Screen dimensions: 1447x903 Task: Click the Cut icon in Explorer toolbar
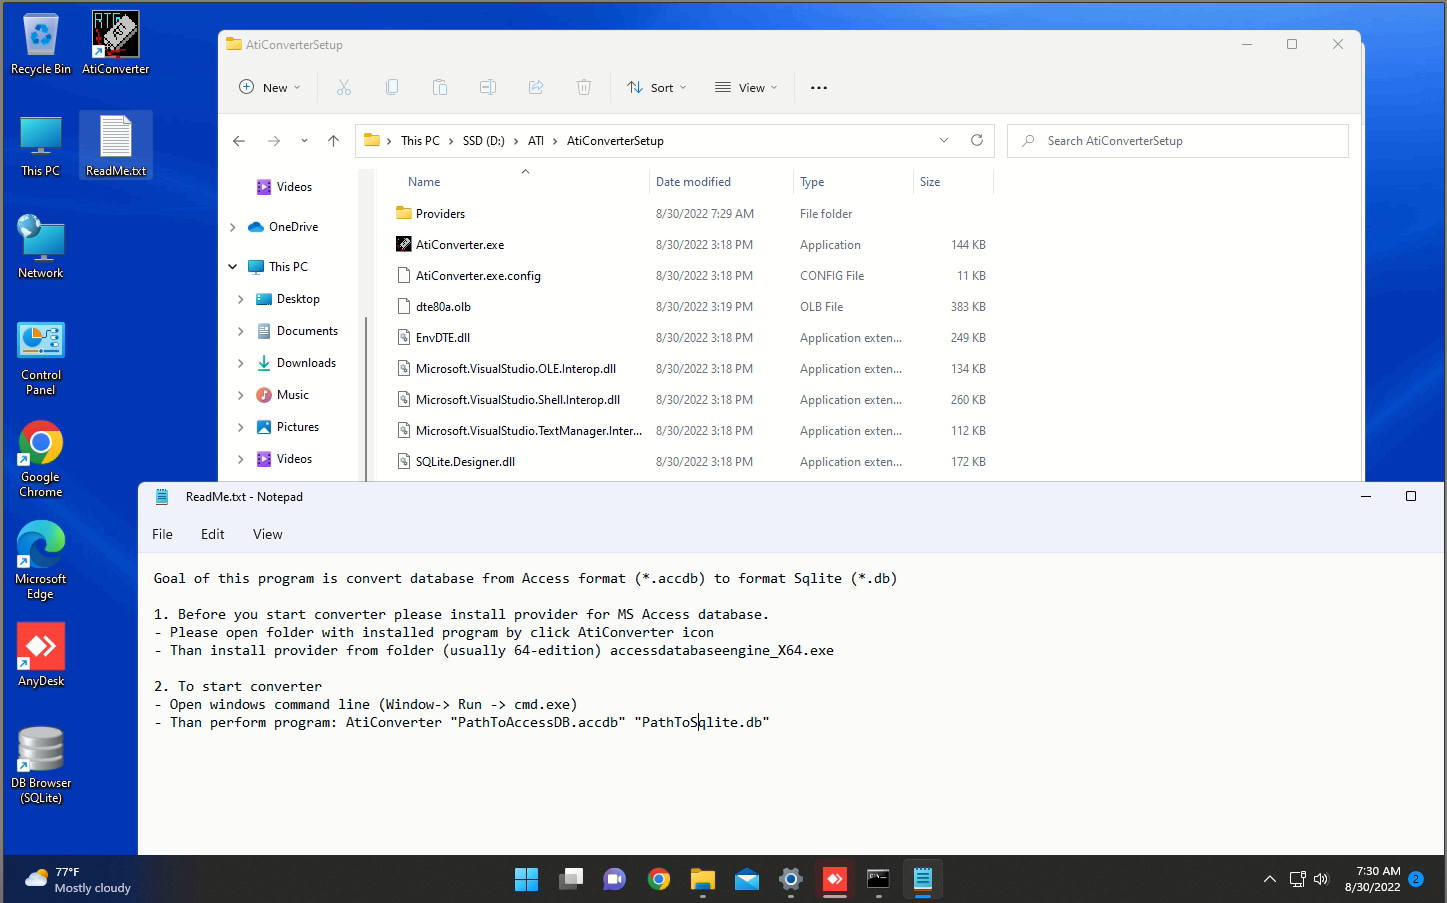[344, 88]
